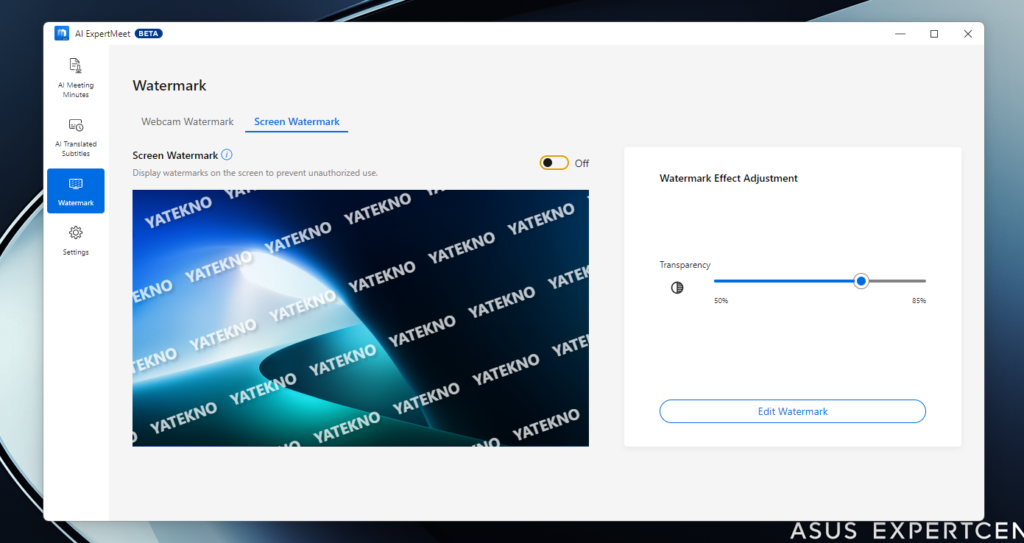
Task: Select the Watermark sidebar item
Action: pyautogui.click(x=75, y=191)
